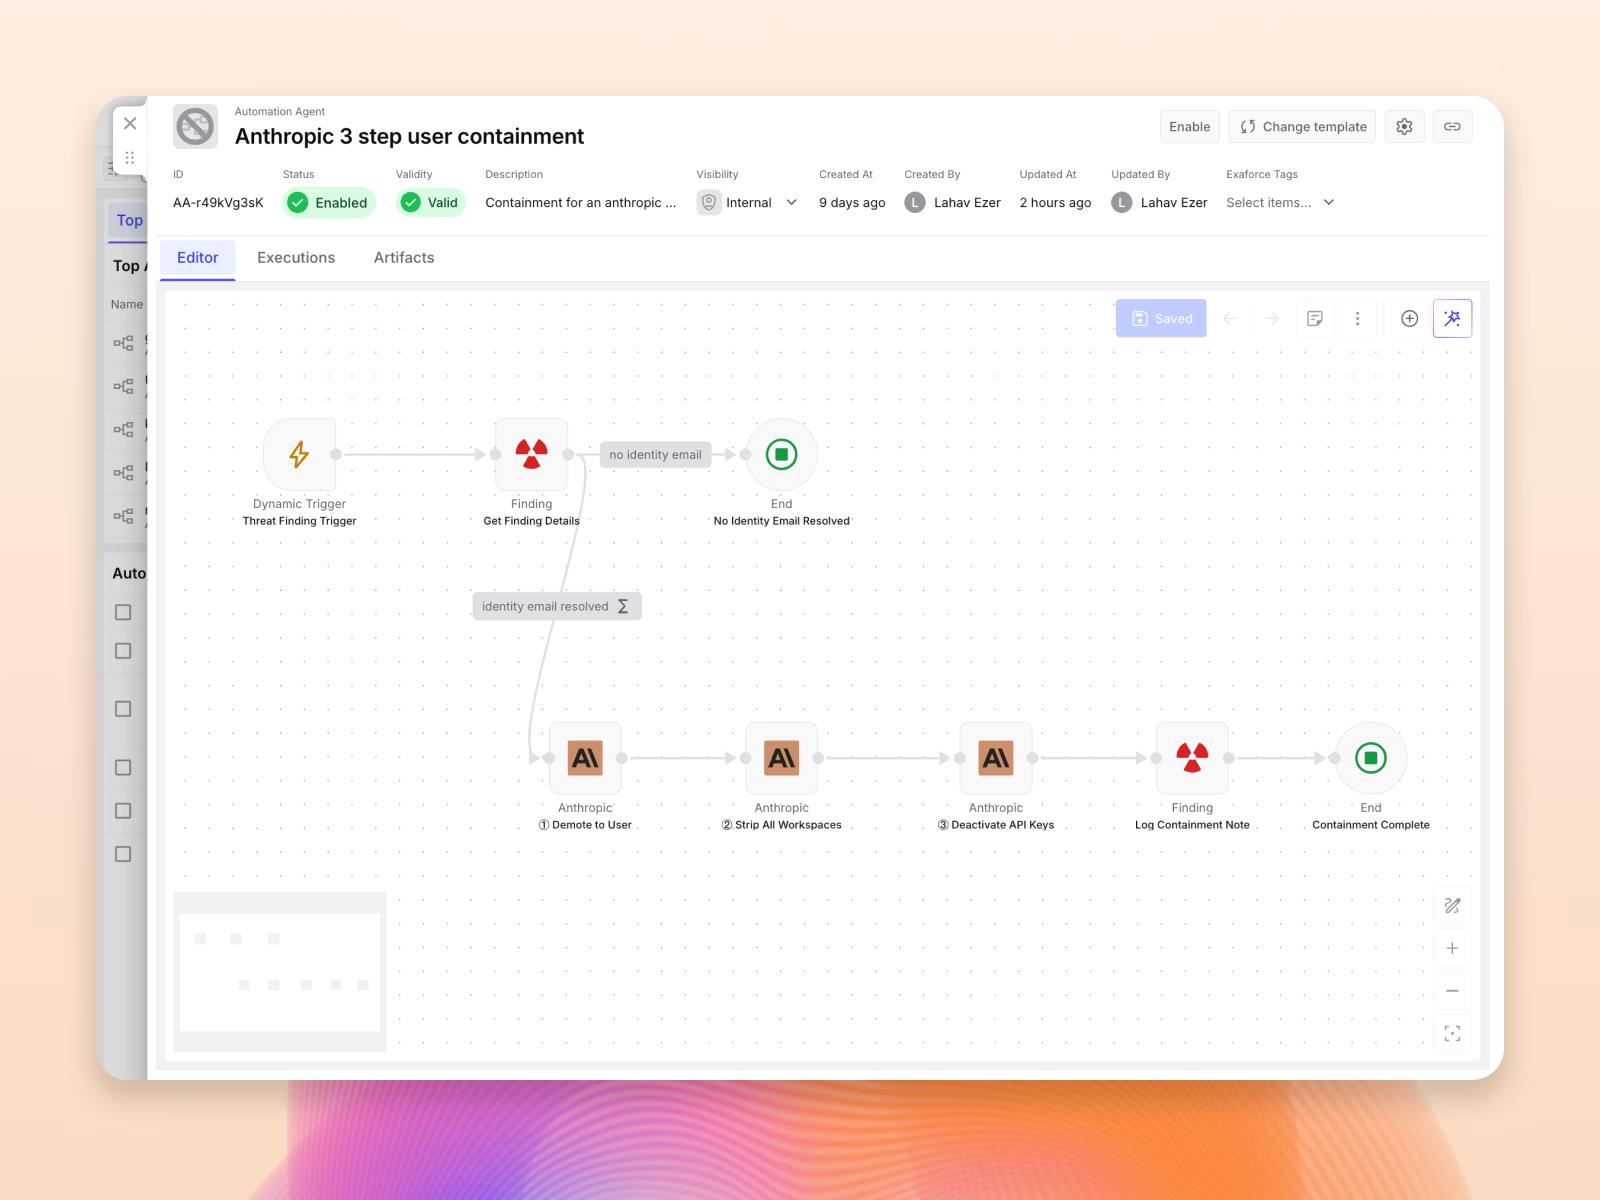Expand the Exaforce Tags selector
The width and height of the screenshot is (1600, 1200).
pyautogui.click(x=1281, y=203)
